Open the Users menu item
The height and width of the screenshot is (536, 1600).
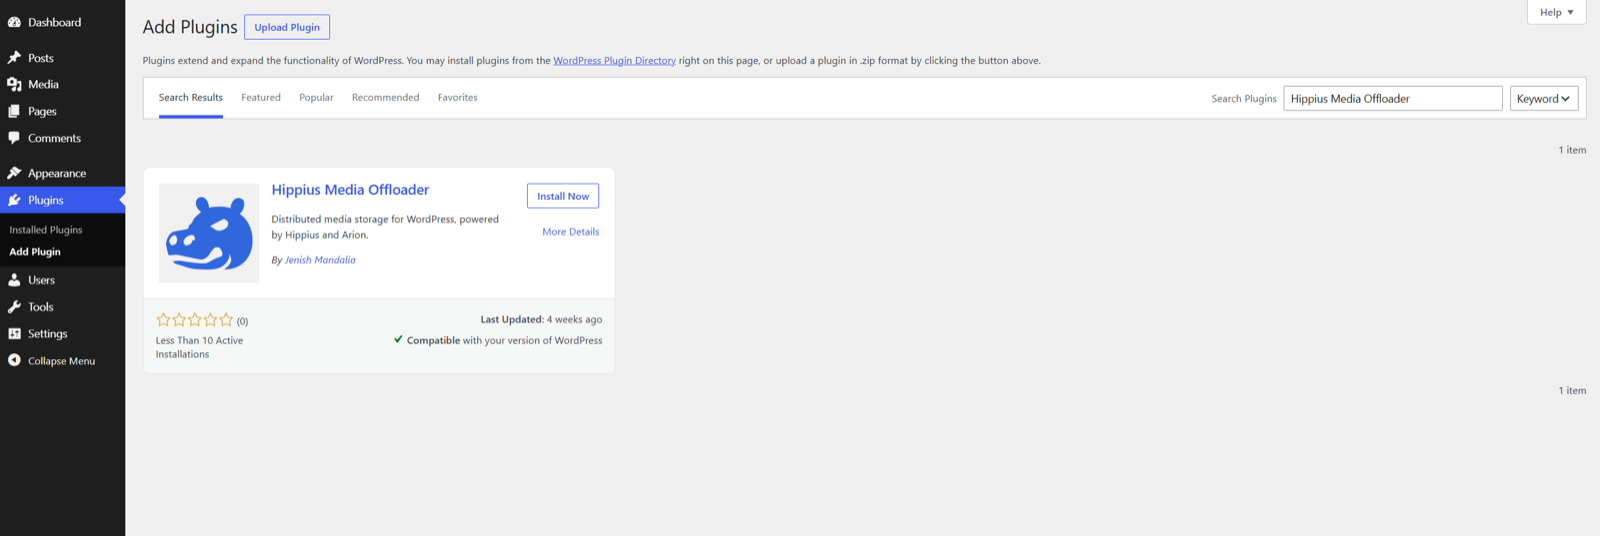point(62,280)
